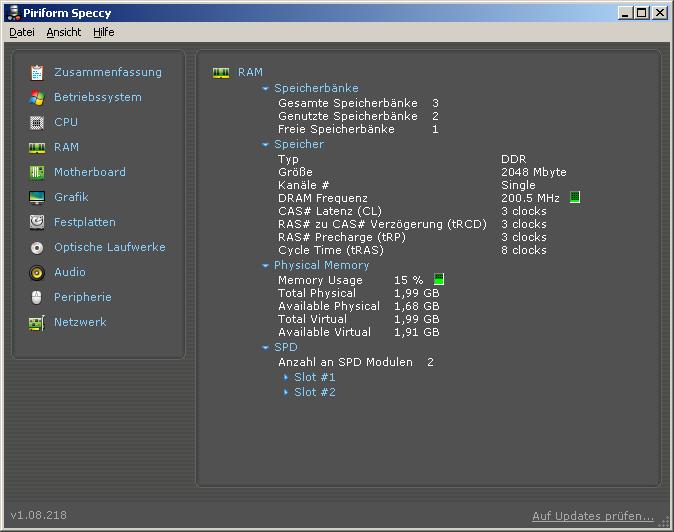Click the Speccy title bar app icon
This screenshot has width=674, height=532.
tap(14, 13)
